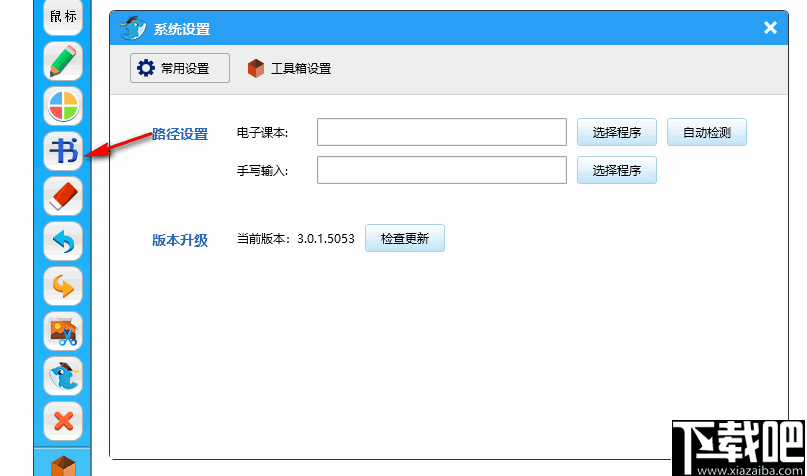Click the orange redo arrow
Image resolution: width=807 pixels, height=476 pixels.
pyautogui.click(x=63, y=286)
